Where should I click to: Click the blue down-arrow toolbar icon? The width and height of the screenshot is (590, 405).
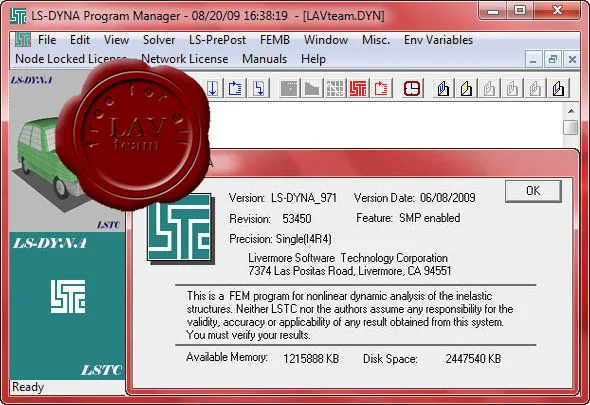[213, 88]
